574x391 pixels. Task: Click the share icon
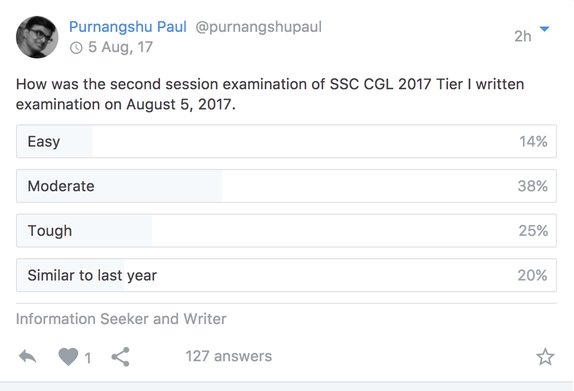pos(120,357)
